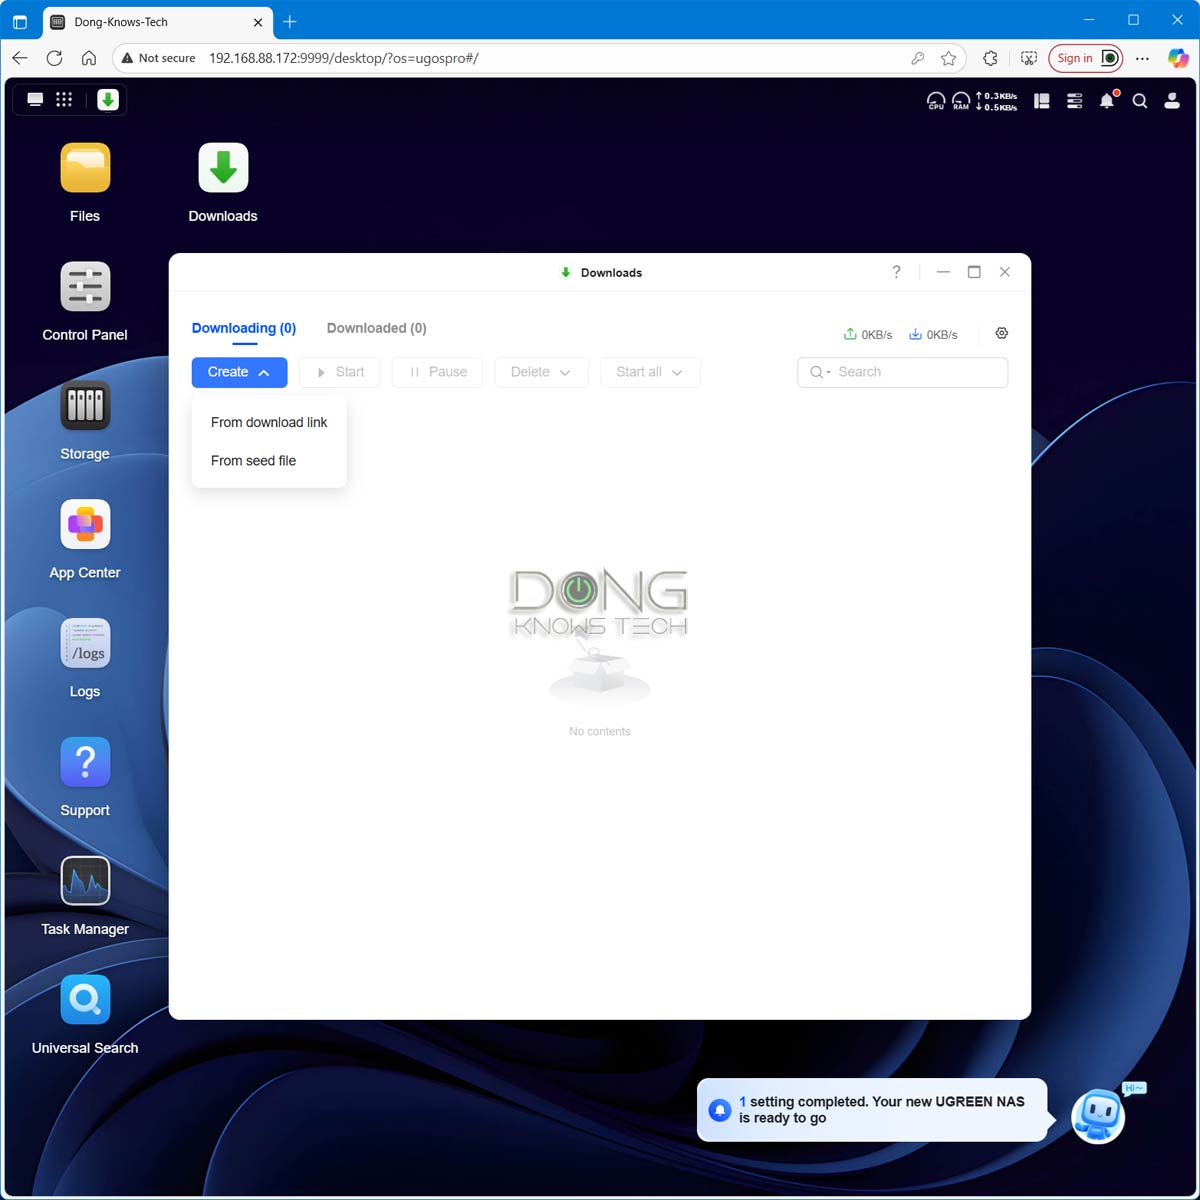Bookmark this page with the star icon
The width and height of the screenshot is (1200, 1200).
click(948, 58)
